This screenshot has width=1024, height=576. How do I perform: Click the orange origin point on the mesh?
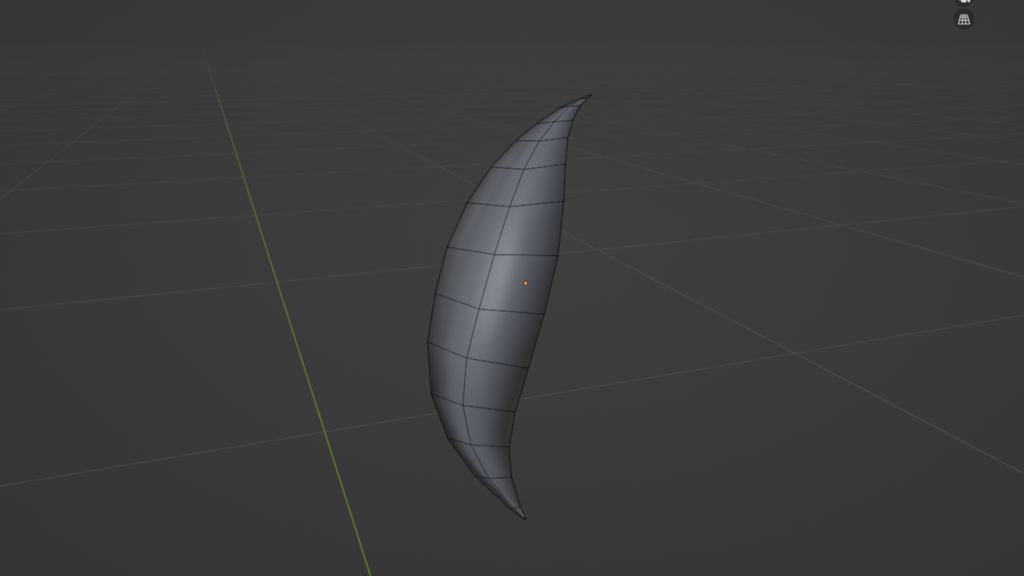tap(525, 285)
